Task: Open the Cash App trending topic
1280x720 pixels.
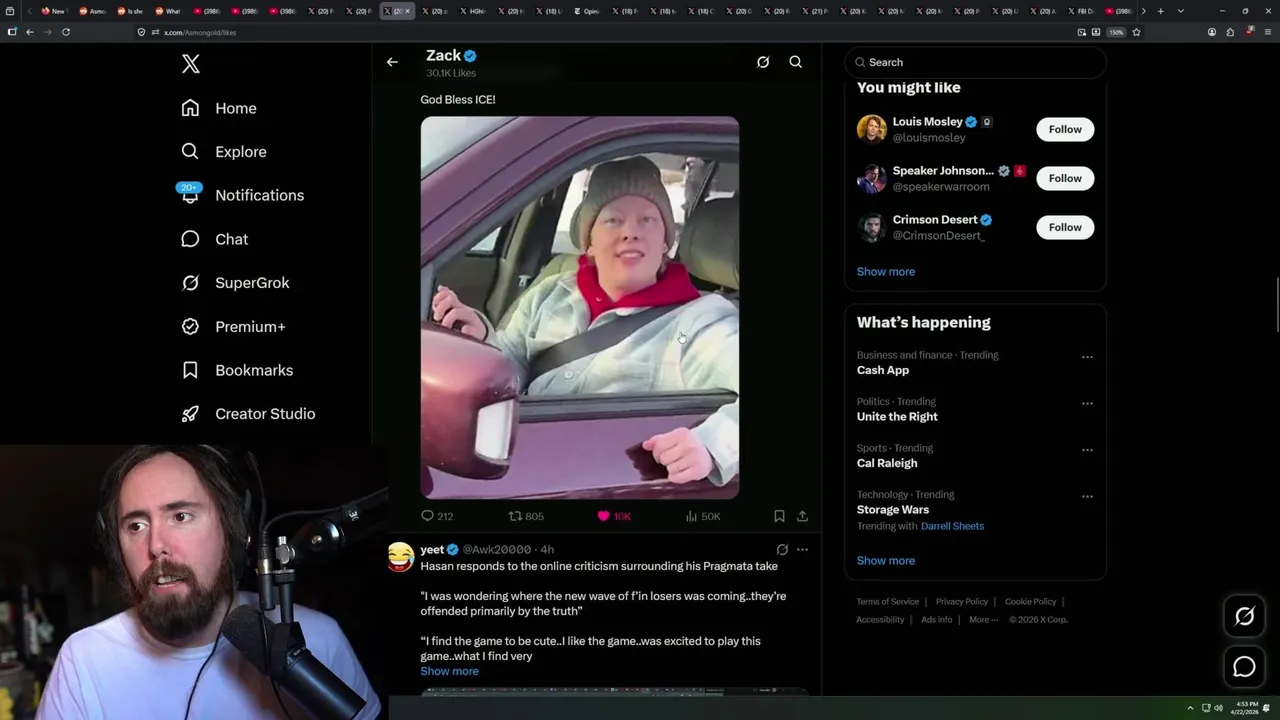Action: (x=883, y=370)
